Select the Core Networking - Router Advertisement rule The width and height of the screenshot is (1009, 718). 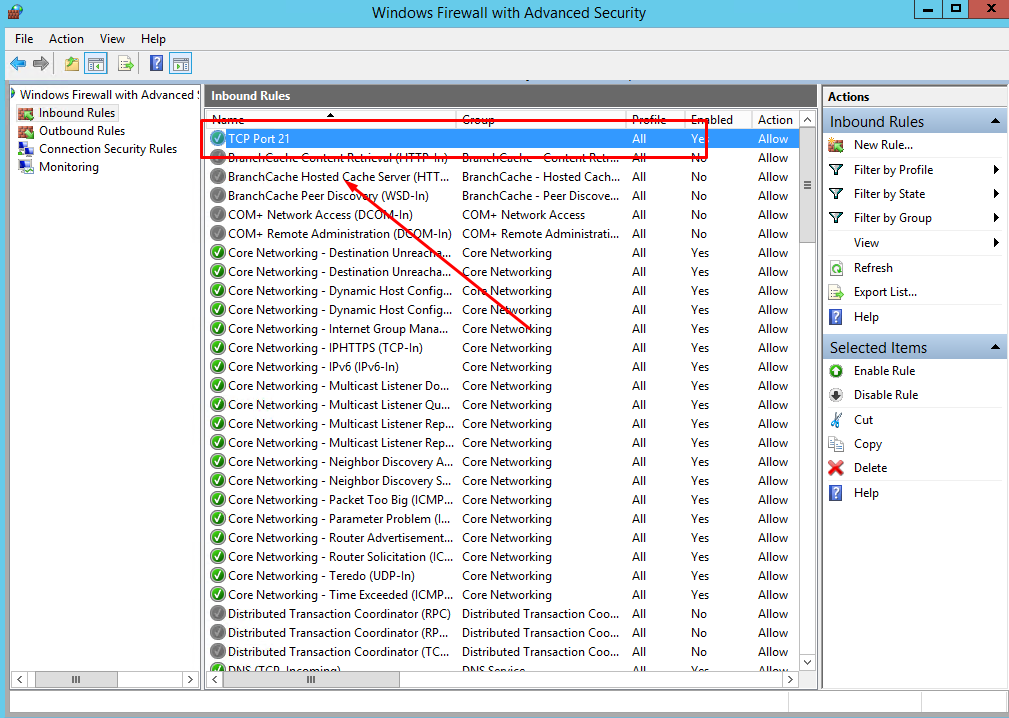(503, 538)
